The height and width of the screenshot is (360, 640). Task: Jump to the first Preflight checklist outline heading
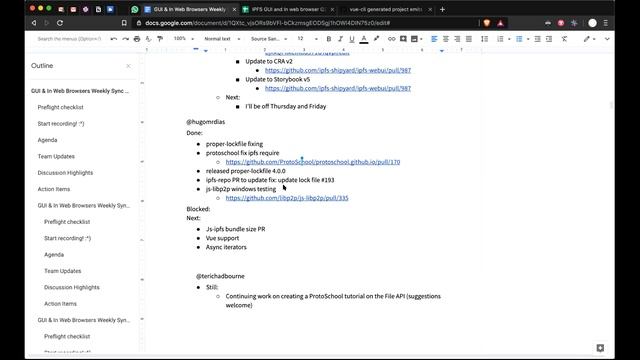click(x=60, y=107)
